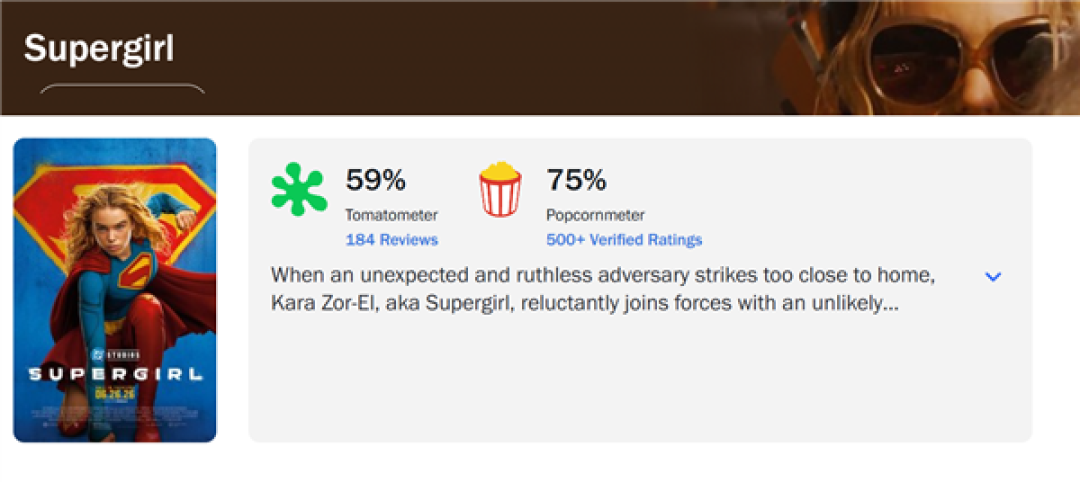The height and width of the screenshot is (482, 1080).
Task: Click the Tomatometer label text
Action: 392,216
